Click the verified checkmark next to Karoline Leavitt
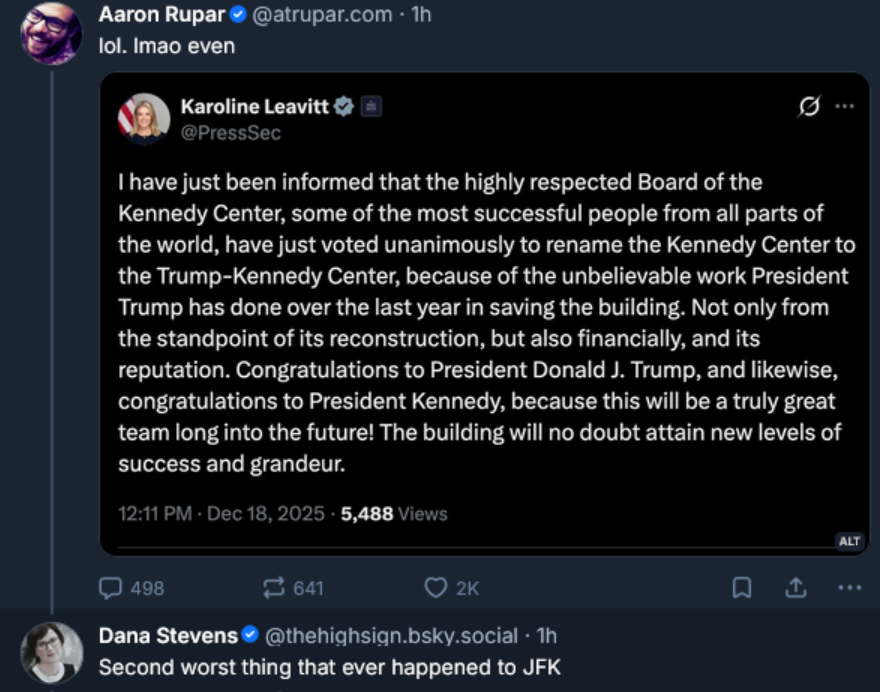This screenshot has width=880, height=692. (344, 106)
